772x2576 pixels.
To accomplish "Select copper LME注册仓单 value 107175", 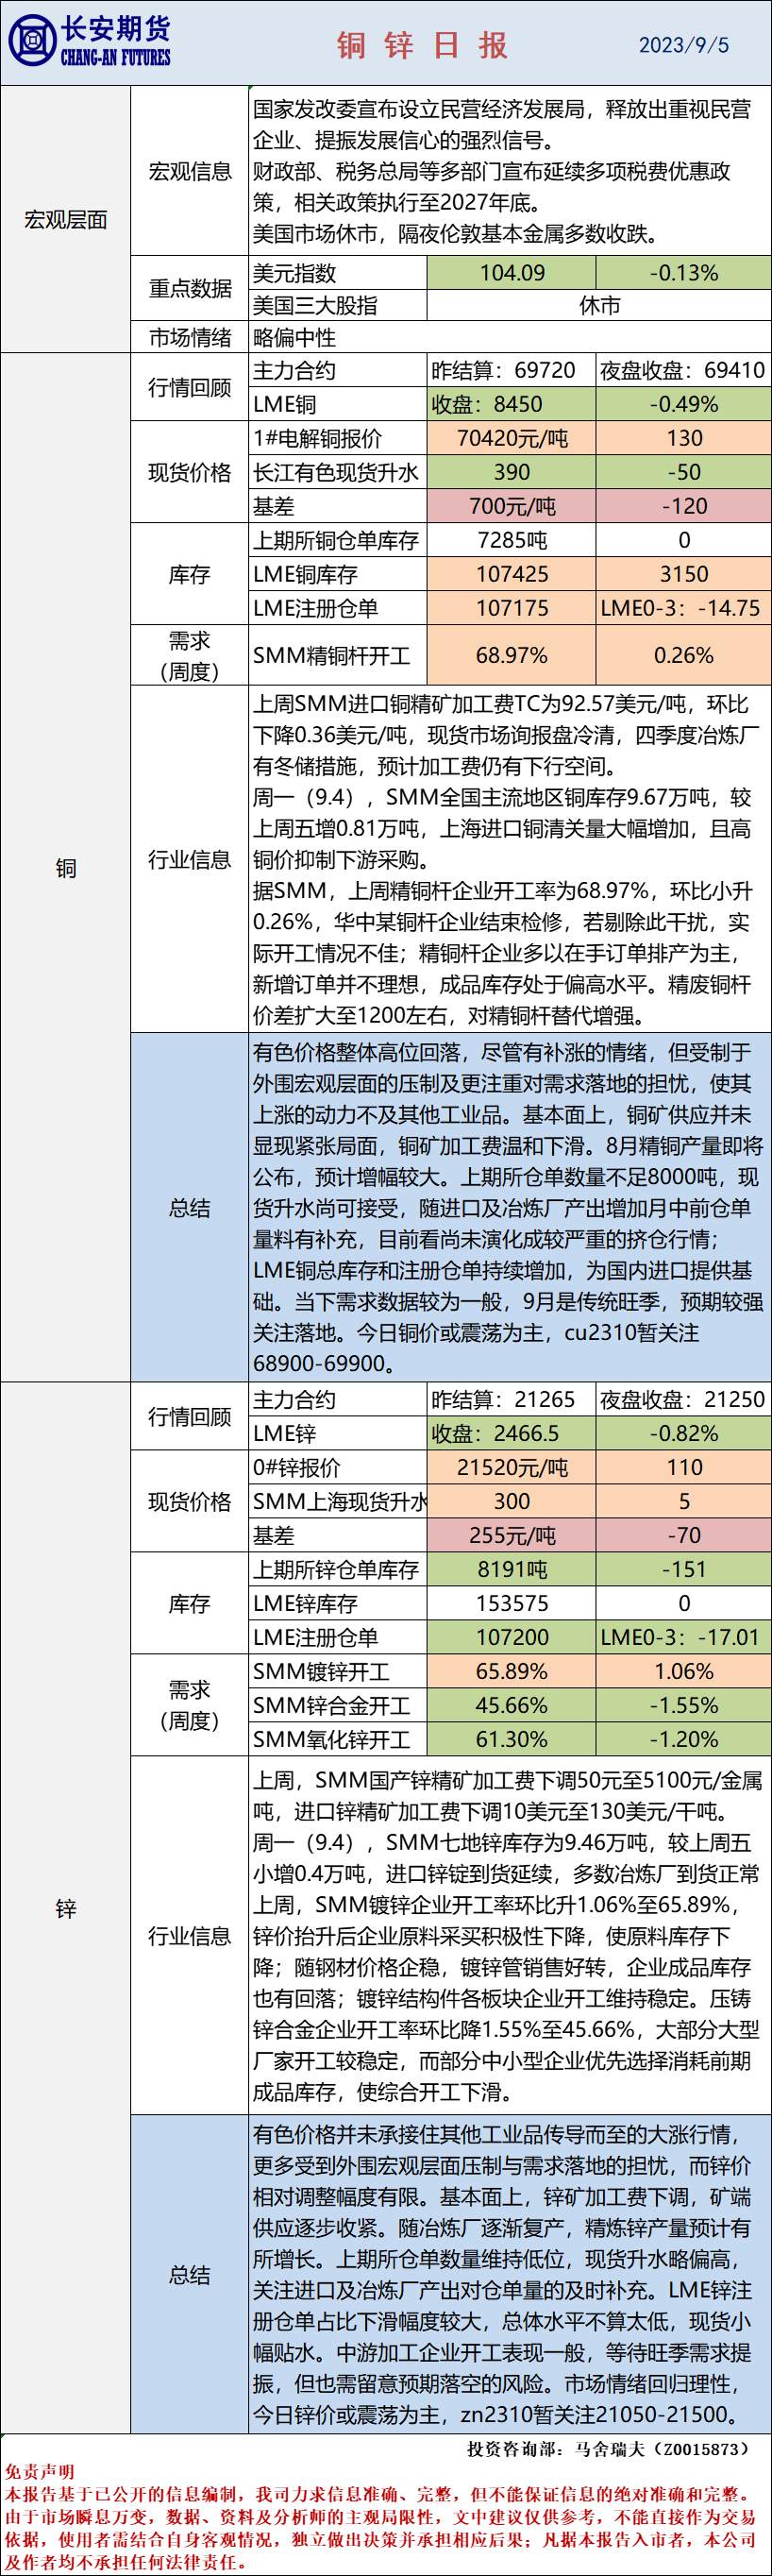I will click(512, 608).
